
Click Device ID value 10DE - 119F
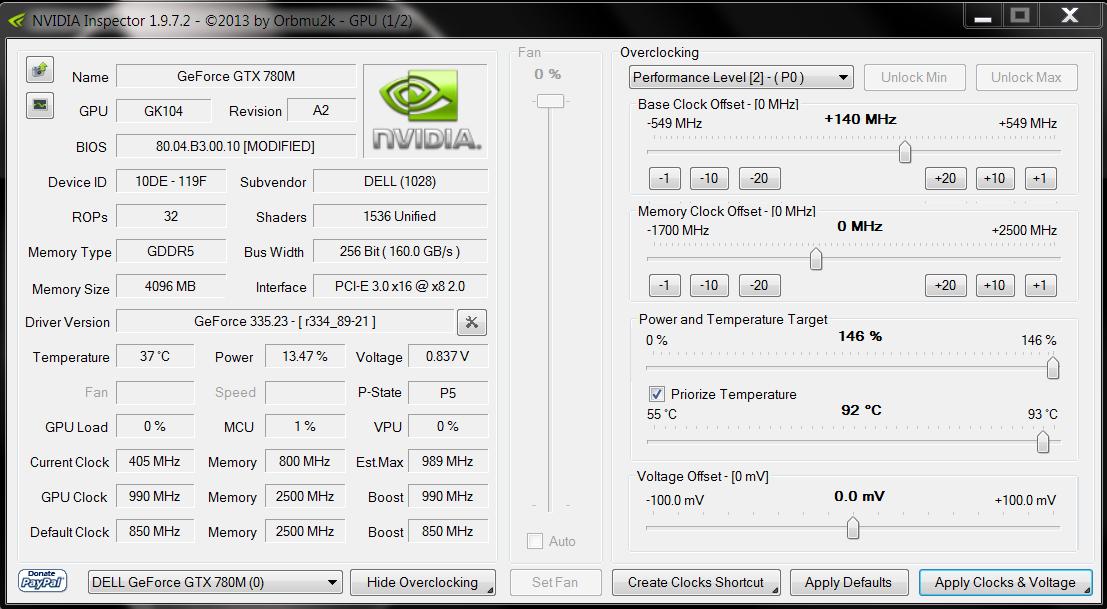point(171,181)
